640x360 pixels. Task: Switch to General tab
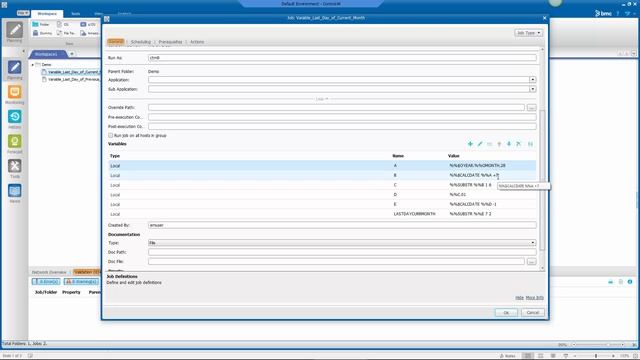point(116,42)
